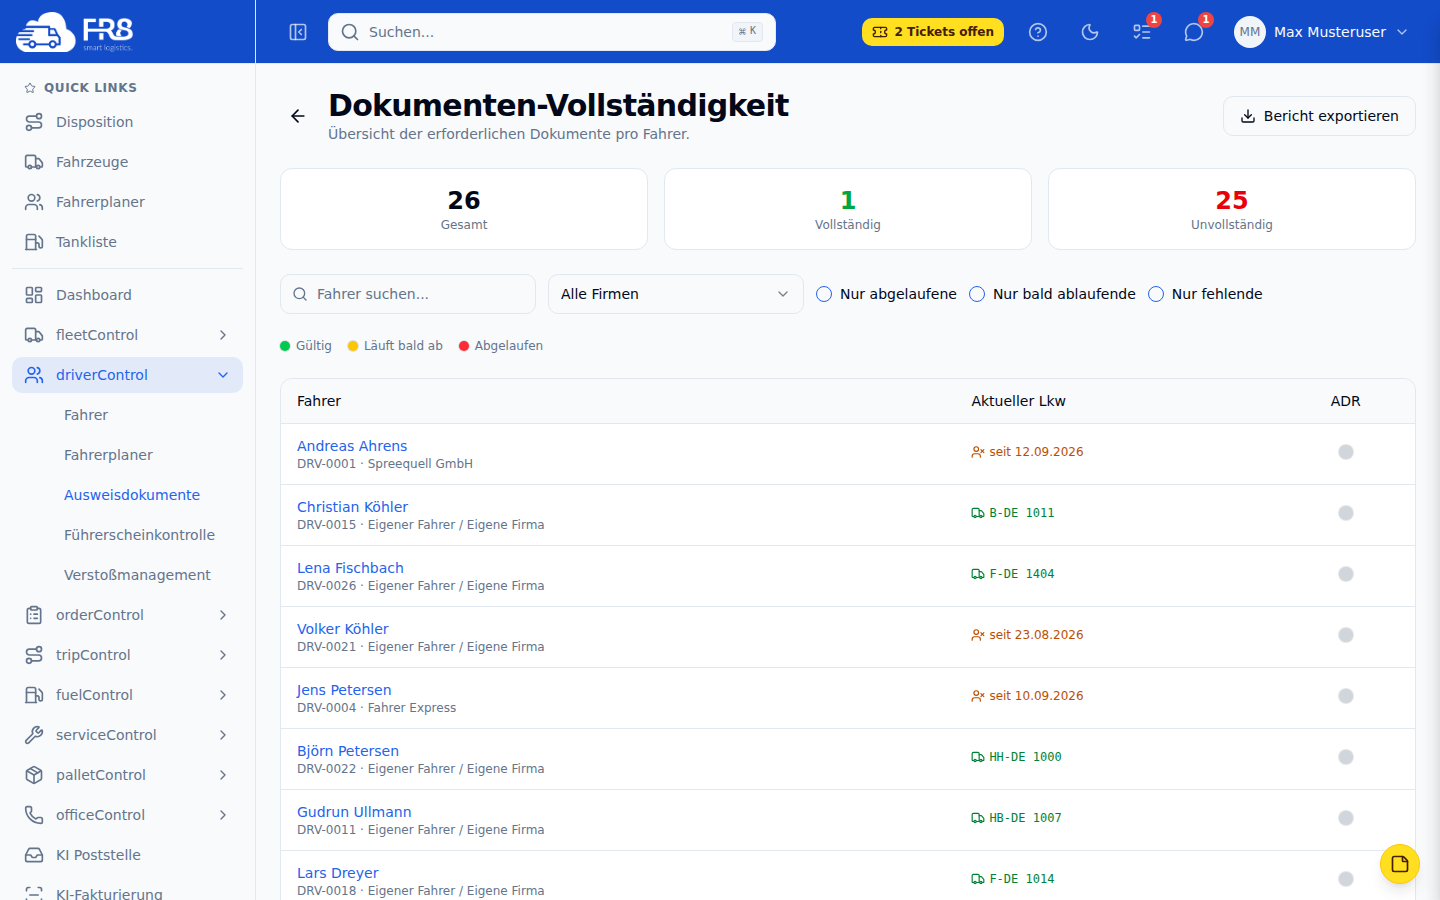Click the officeControl phone icon
The width and height of the screenshot is (1440, 900).
(x=34, y=815)
